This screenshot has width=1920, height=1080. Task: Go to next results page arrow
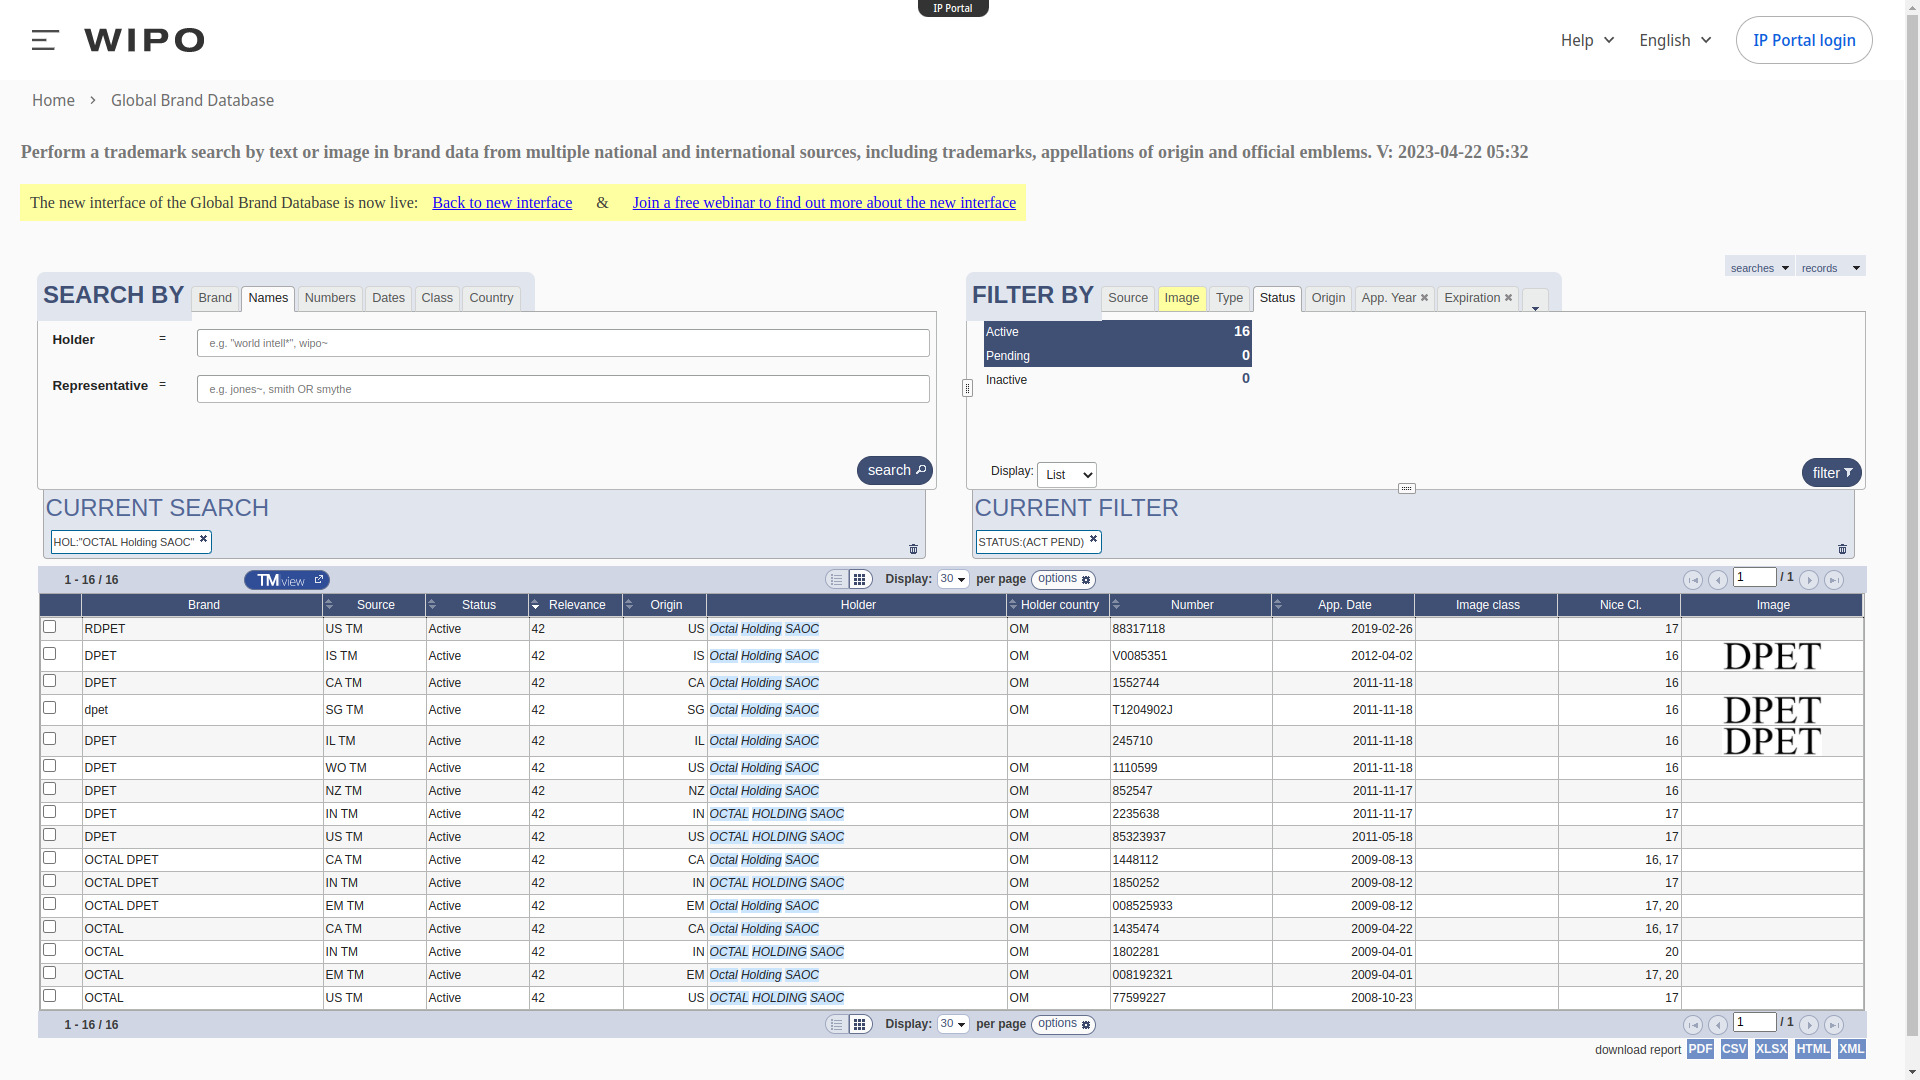1809,580
